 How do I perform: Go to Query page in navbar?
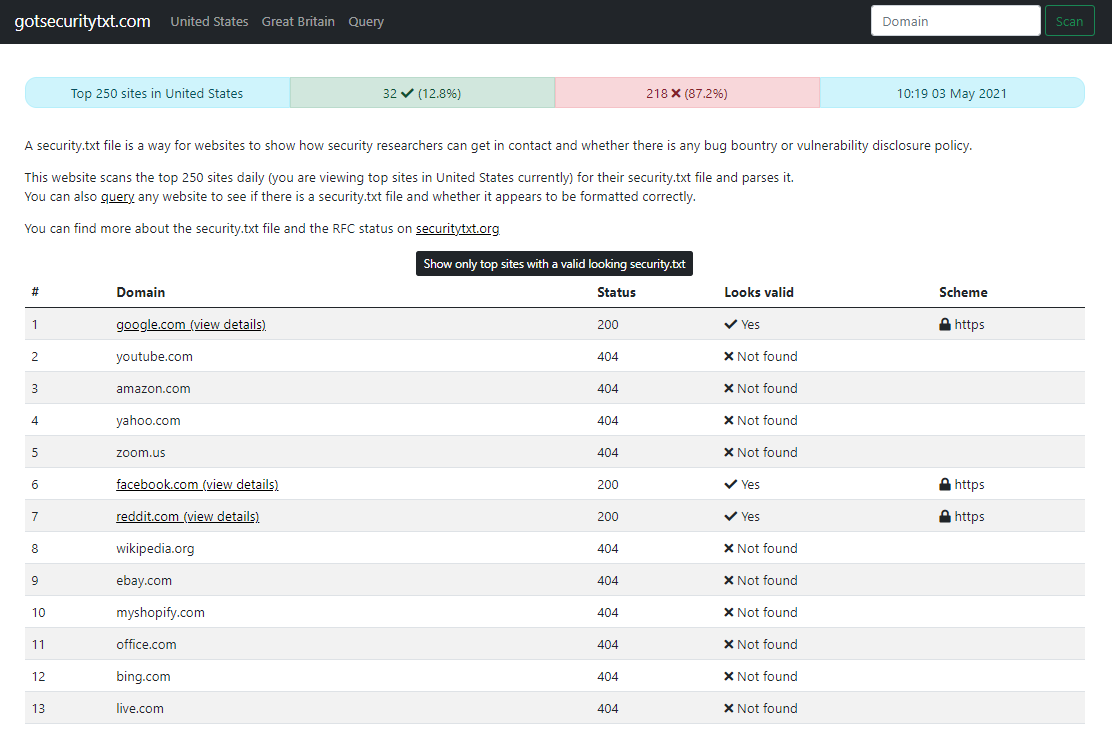(x=366, y=22)
